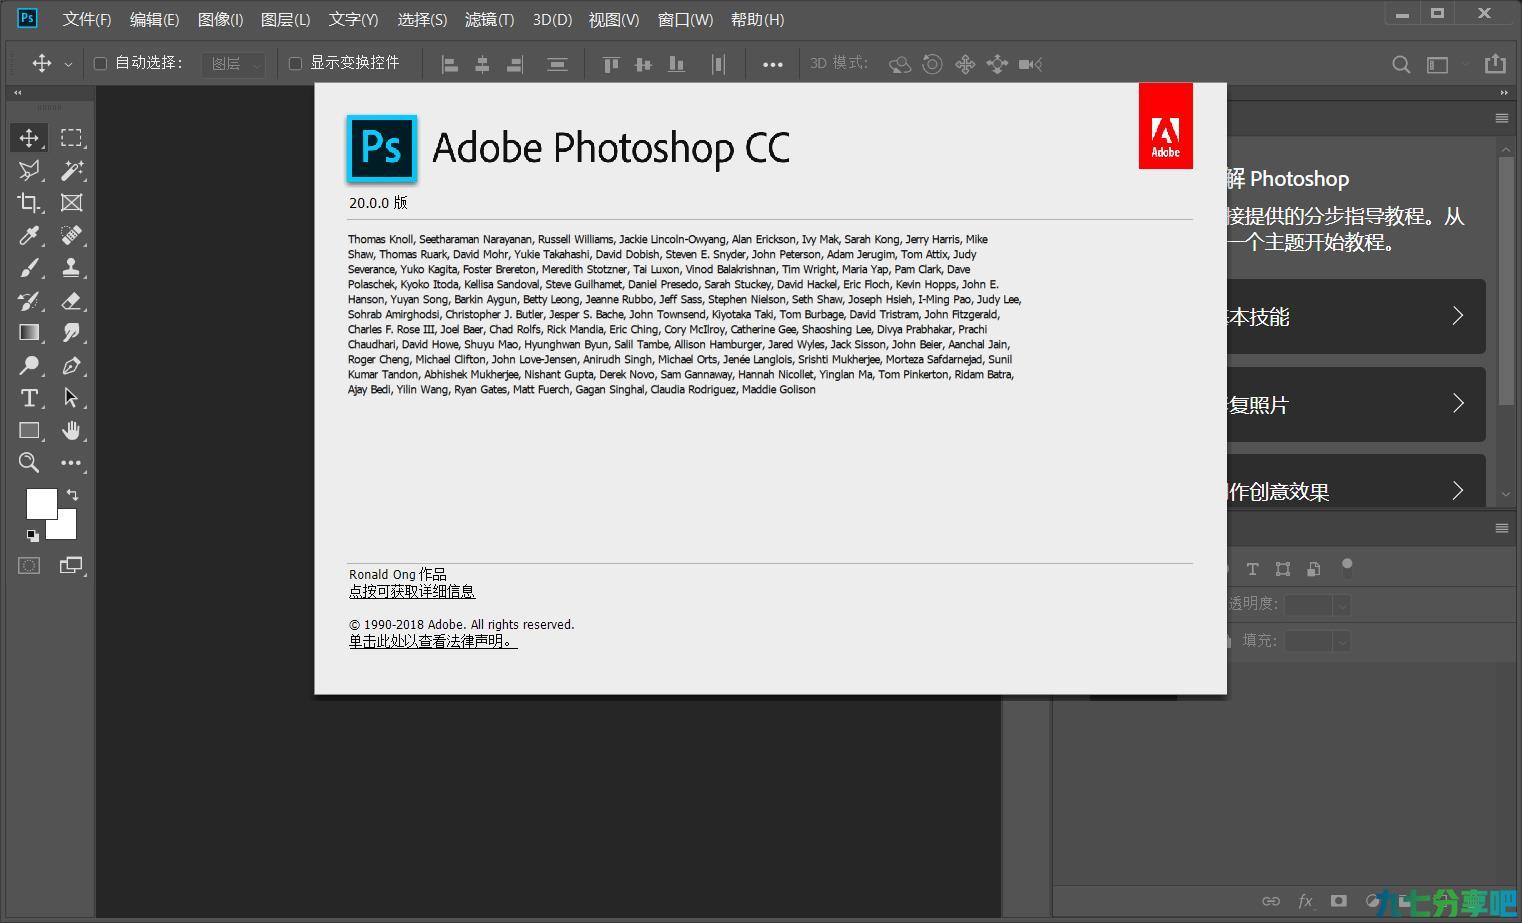Change the screen mode
This screenshot has height=923, width=1522.
pos(71,566)
